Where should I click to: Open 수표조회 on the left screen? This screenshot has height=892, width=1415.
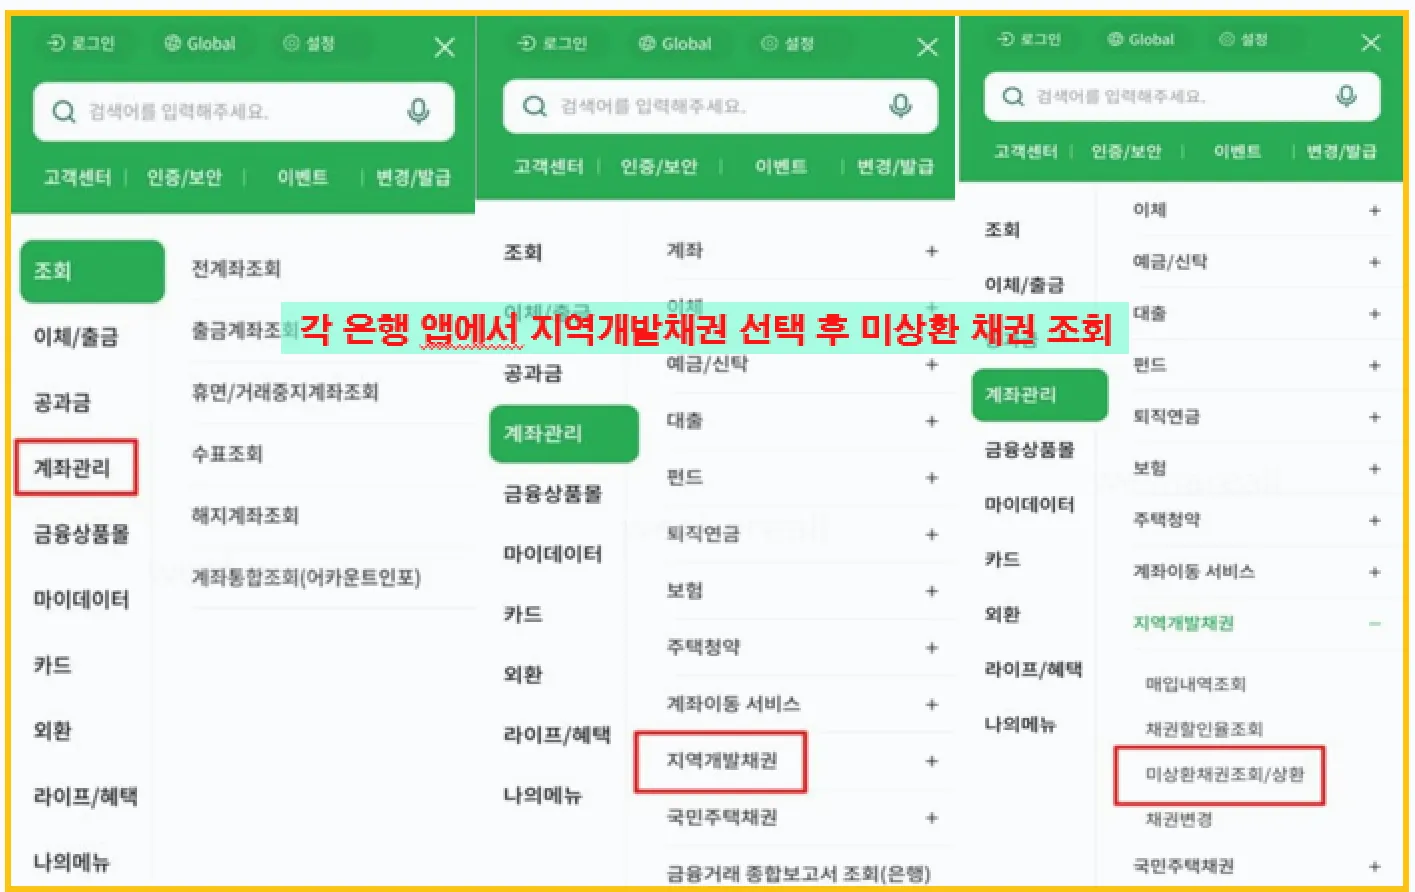227,454
